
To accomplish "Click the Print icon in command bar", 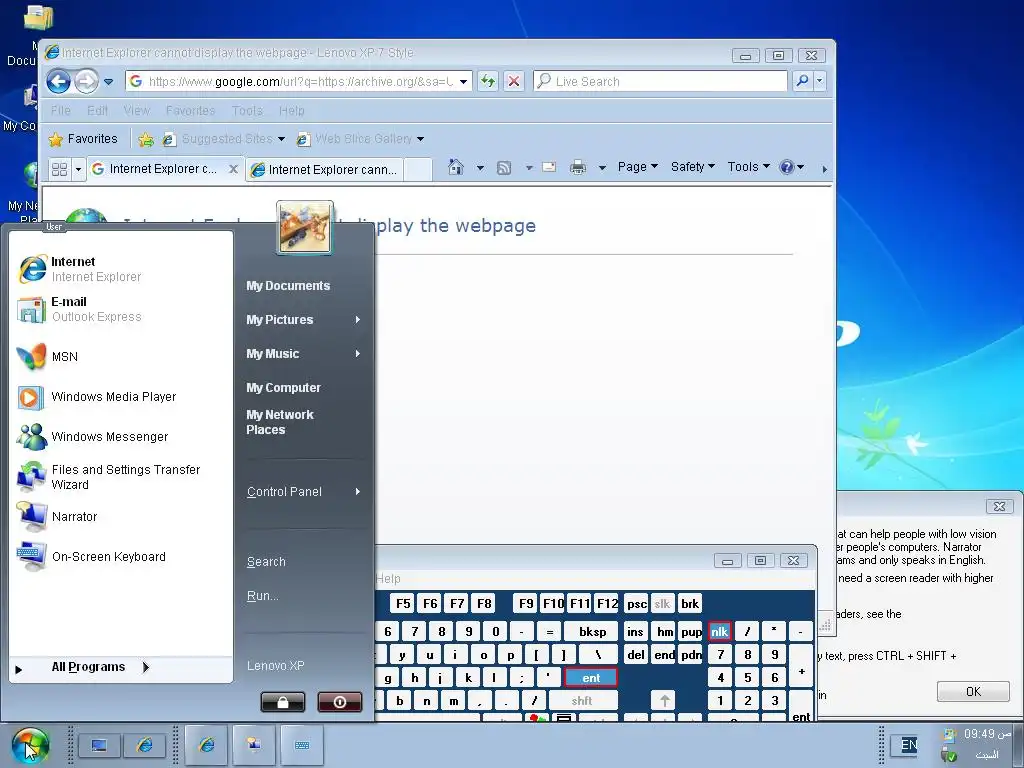I will (x=578, y=168).
